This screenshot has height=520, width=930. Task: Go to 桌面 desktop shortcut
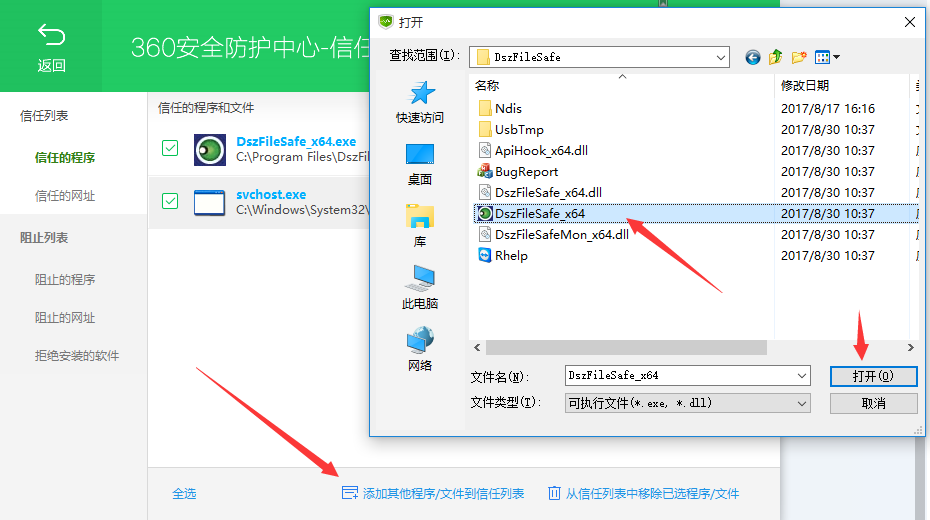(420, 165)
